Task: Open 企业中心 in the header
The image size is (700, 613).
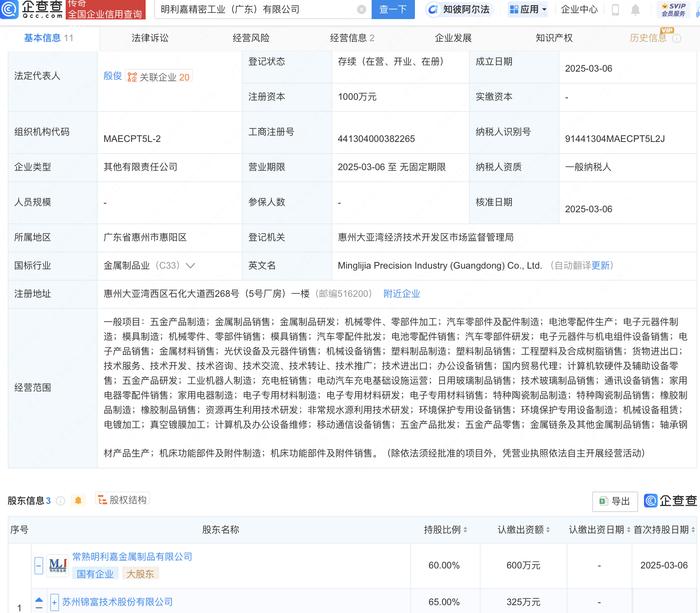Action: pyautogui.click(x=579, y=9)
